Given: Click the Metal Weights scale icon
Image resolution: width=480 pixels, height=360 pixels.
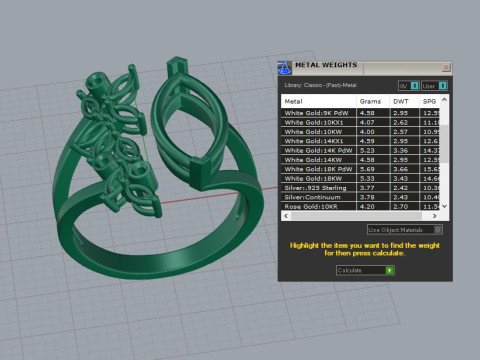Looking at the screenshot, I should (284, 68).
